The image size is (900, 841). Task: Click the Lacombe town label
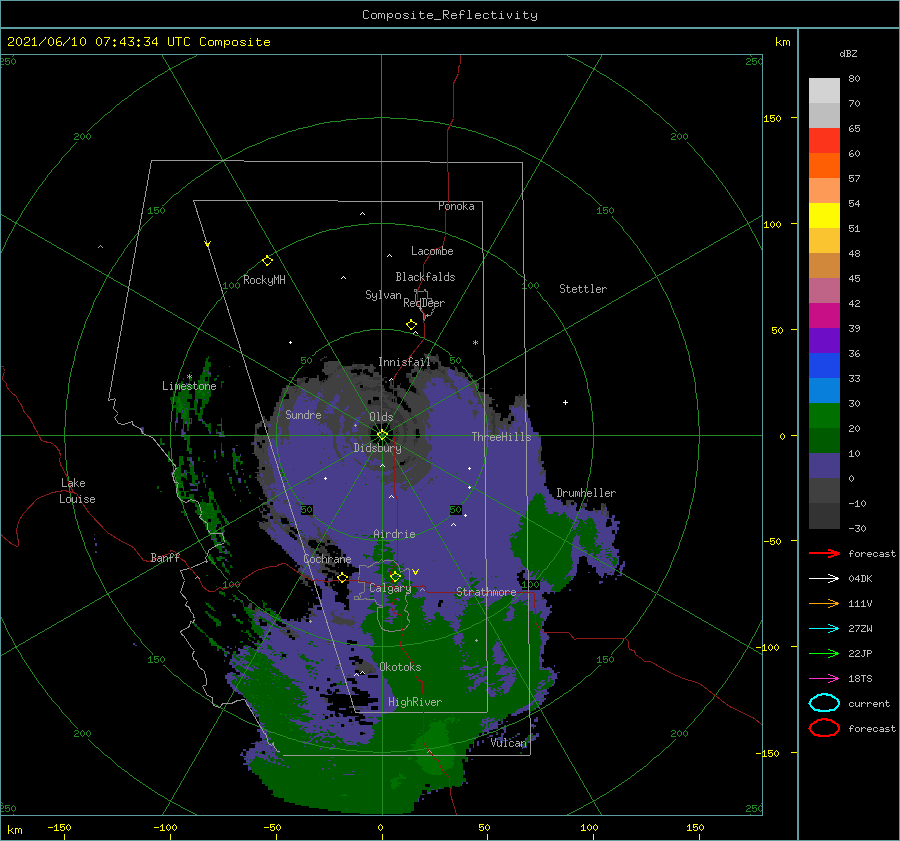coord(432,251)
